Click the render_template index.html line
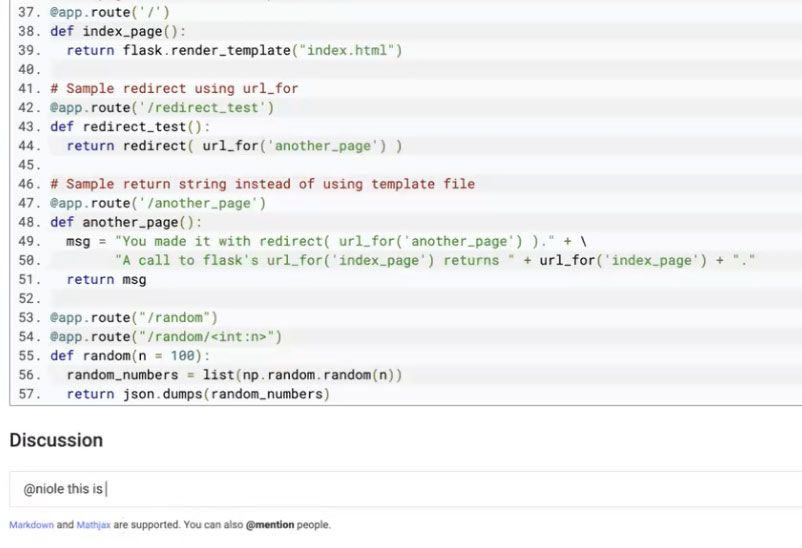 [x=234, y=50]
